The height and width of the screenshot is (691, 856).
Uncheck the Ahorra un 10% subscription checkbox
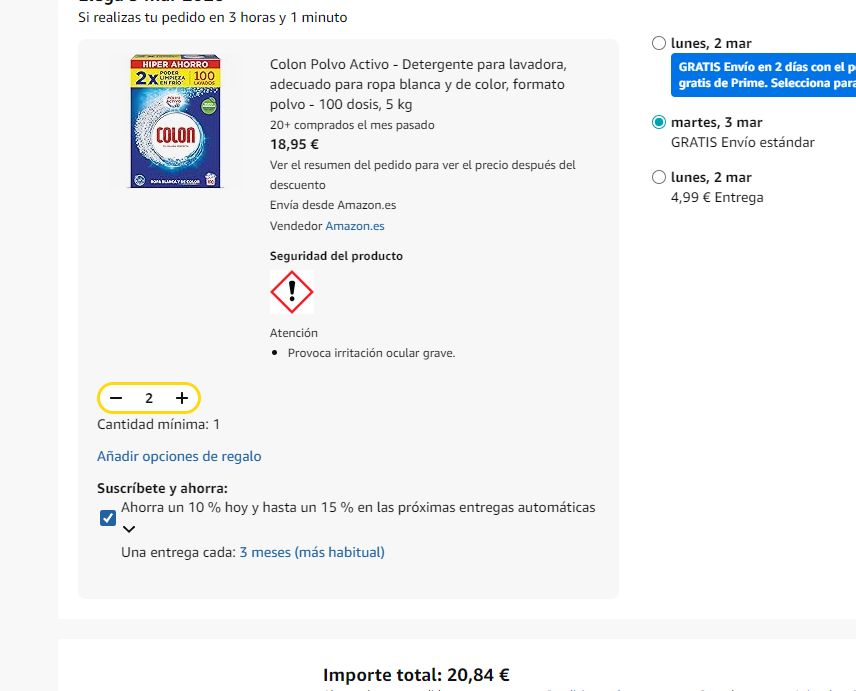pos(106,517)
